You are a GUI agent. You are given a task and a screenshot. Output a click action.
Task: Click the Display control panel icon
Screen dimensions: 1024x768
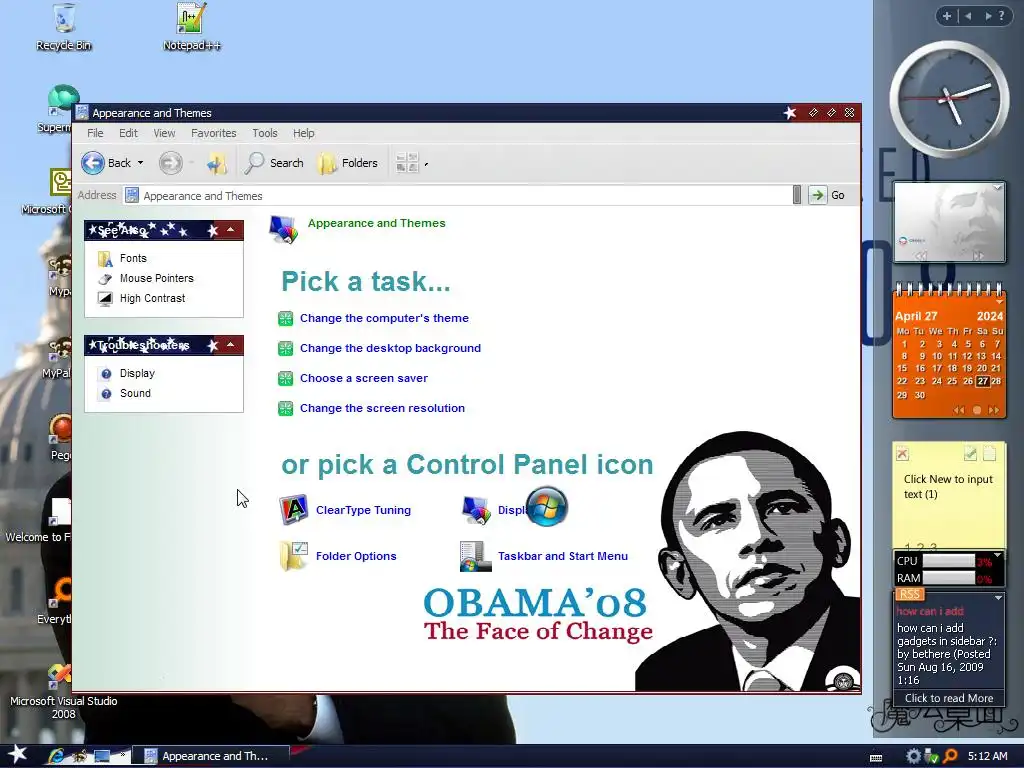pos(475,510)
